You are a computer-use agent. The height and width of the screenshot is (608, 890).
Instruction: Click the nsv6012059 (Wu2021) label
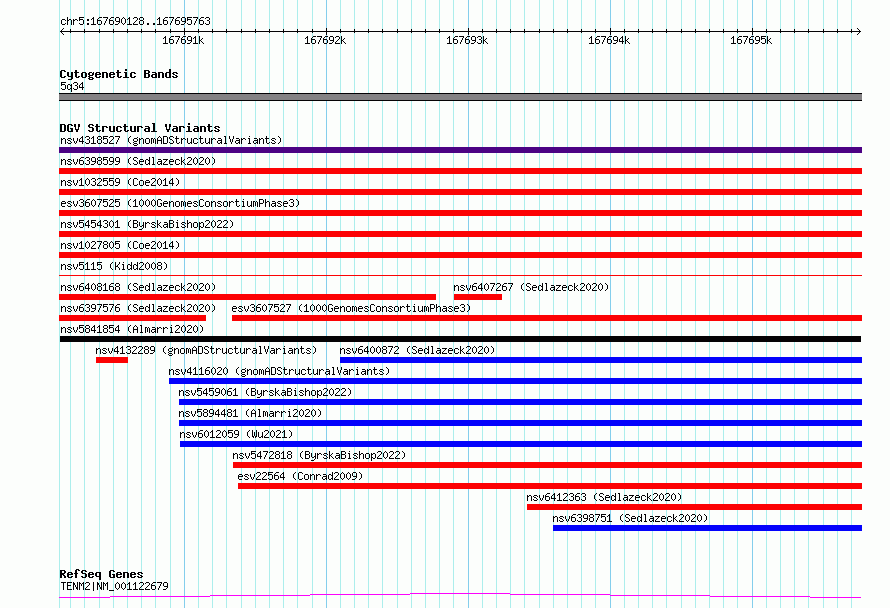point(236,434)
